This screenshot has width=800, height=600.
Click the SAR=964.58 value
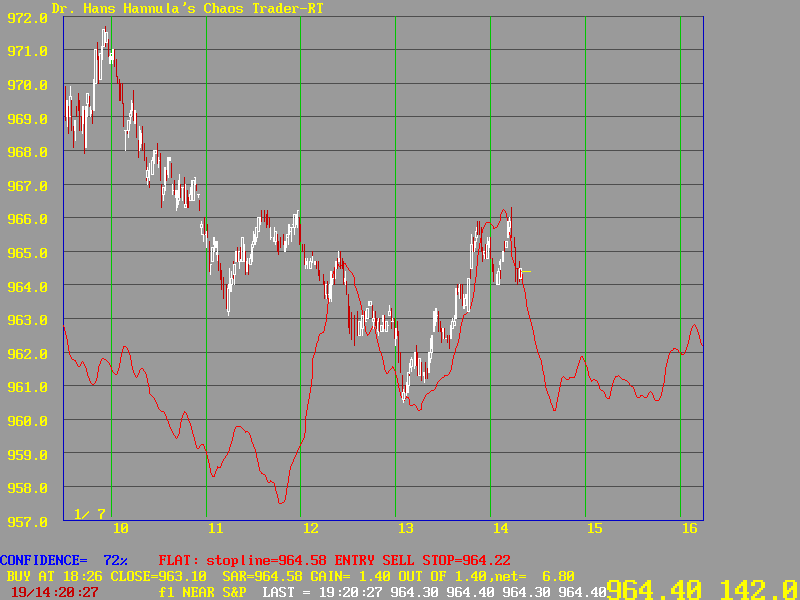pyautogui.click(x=263, y=577)
